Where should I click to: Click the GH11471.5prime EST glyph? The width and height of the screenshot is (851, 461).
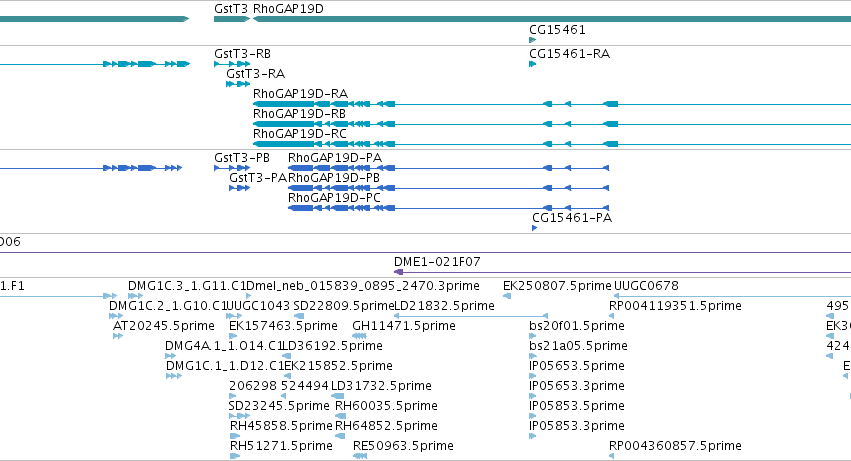pos(359,336)
